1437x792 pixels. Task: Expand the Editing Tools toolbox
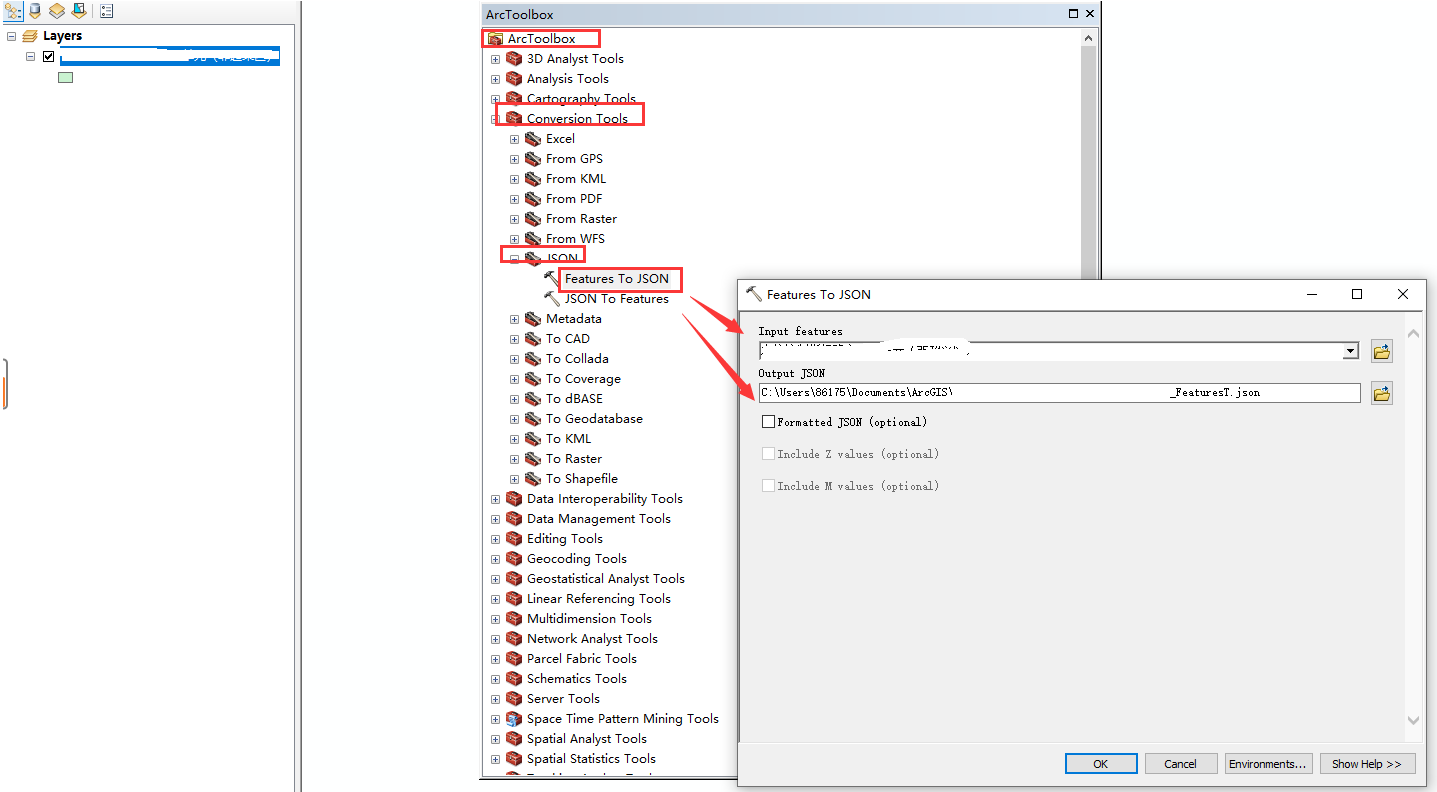pyautogui.click(x=495, y=539)
